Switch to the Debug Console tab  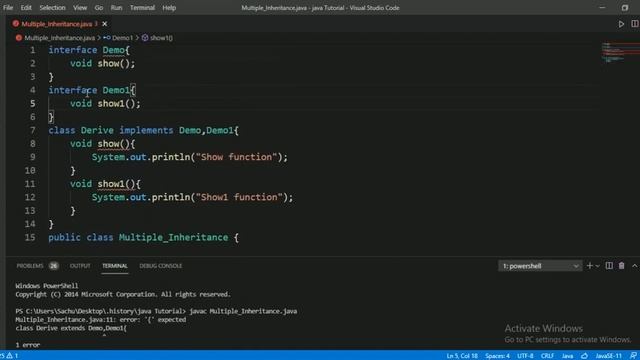pos(160,266)
